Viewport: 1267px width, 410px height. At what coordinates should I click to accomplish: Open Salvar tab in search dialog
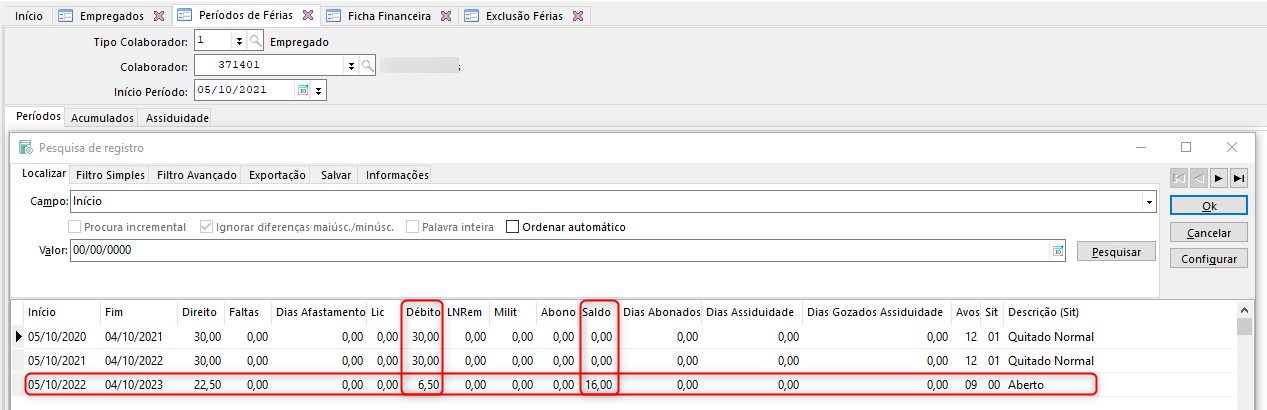(336, 175)
